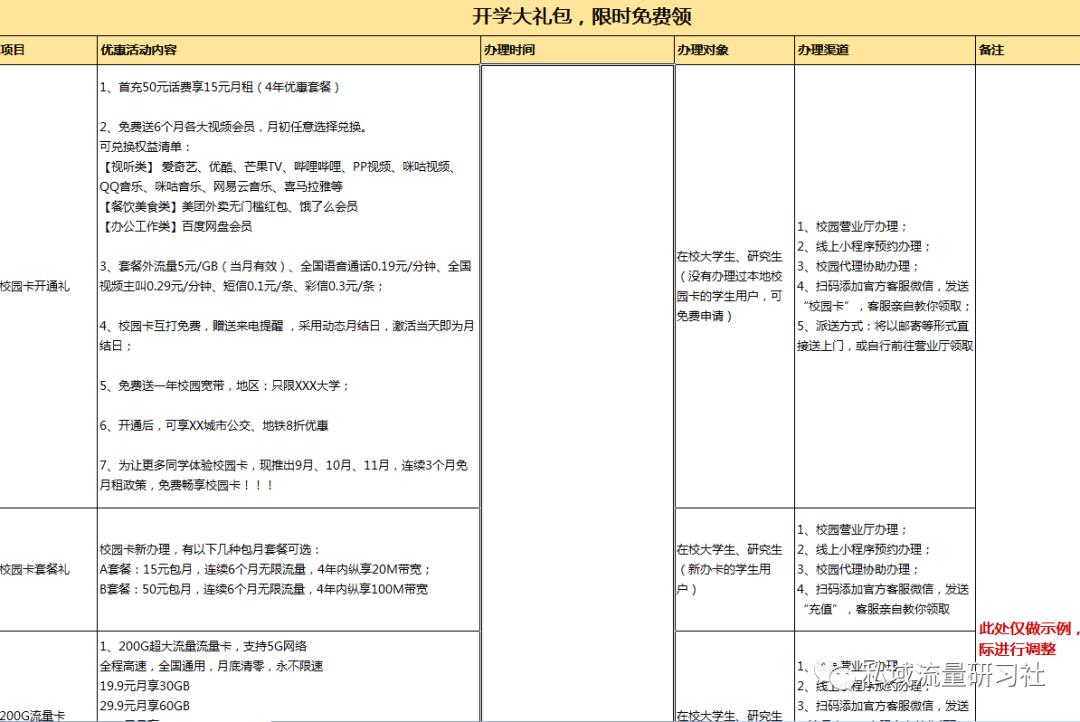Click the line "校园卡新办理，有以下几种包月套餐可选："
The width and height of the screenshot is (1080, 722).
(x=211, y=550)
